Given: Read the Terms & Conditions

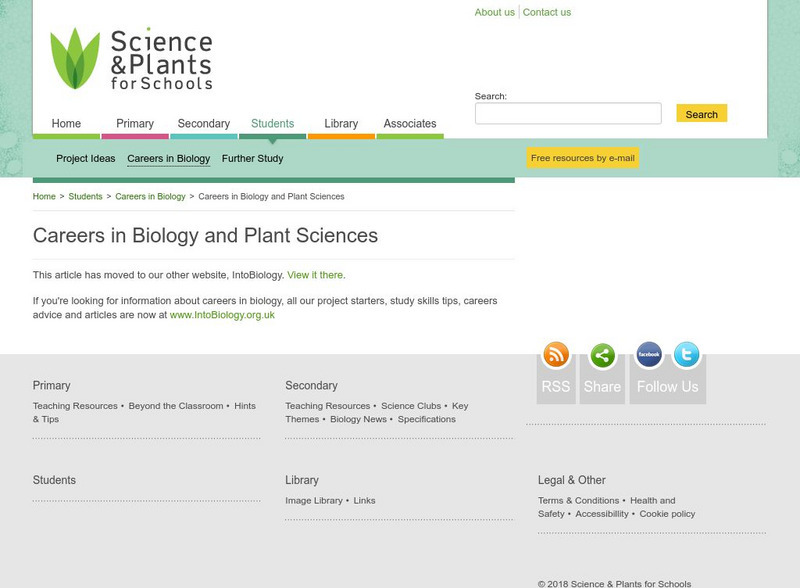Looking at the screenshot, I should click(578, 502).
